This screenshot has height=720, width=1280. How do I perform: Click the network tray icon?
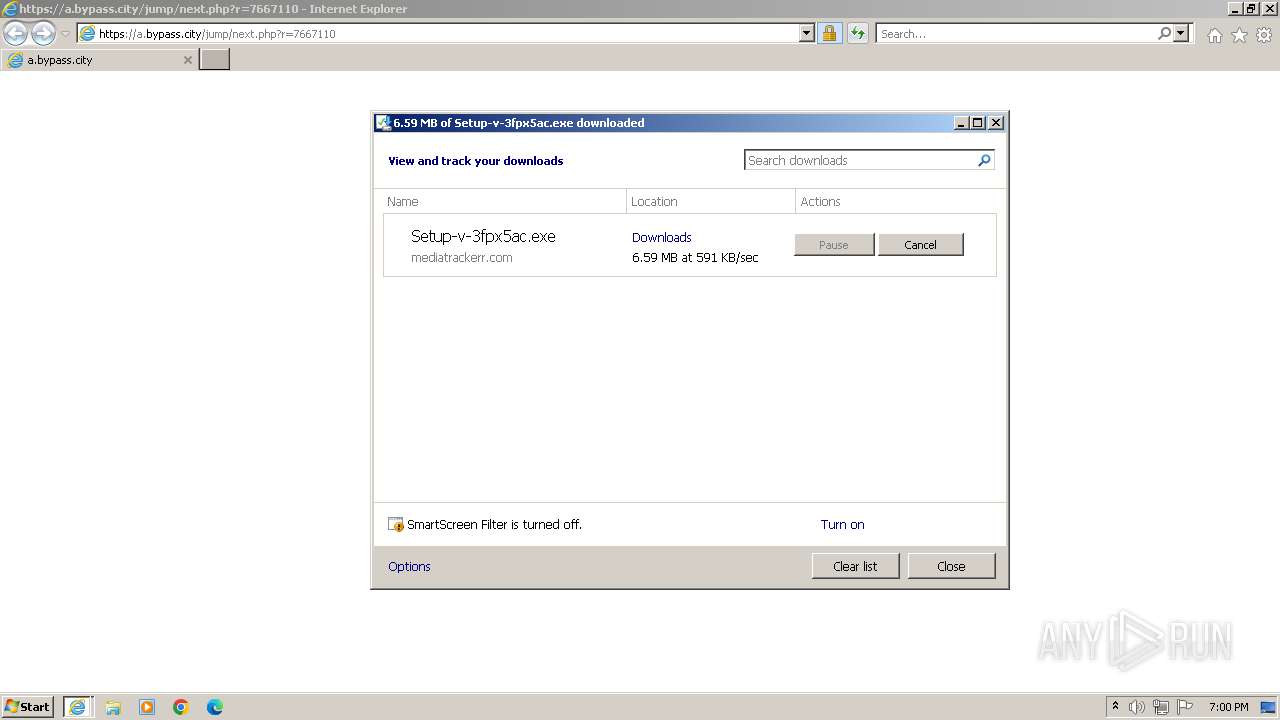1161,707
